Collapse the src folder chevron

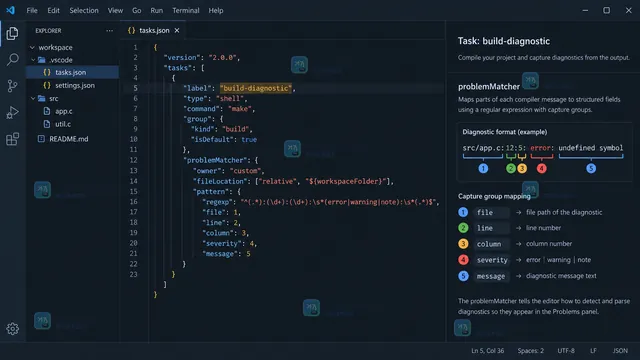pyautogui.click(x=33, y=98)
